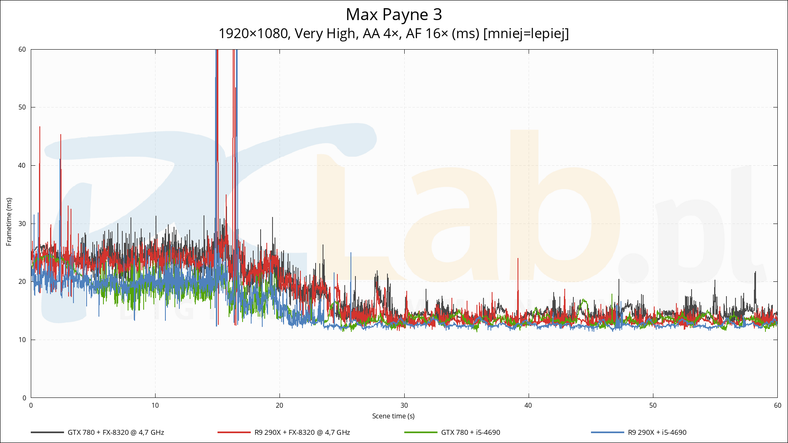Click the blue legend line swatch
The width and height of the screenshot is (788, 443).
(608, 432)
